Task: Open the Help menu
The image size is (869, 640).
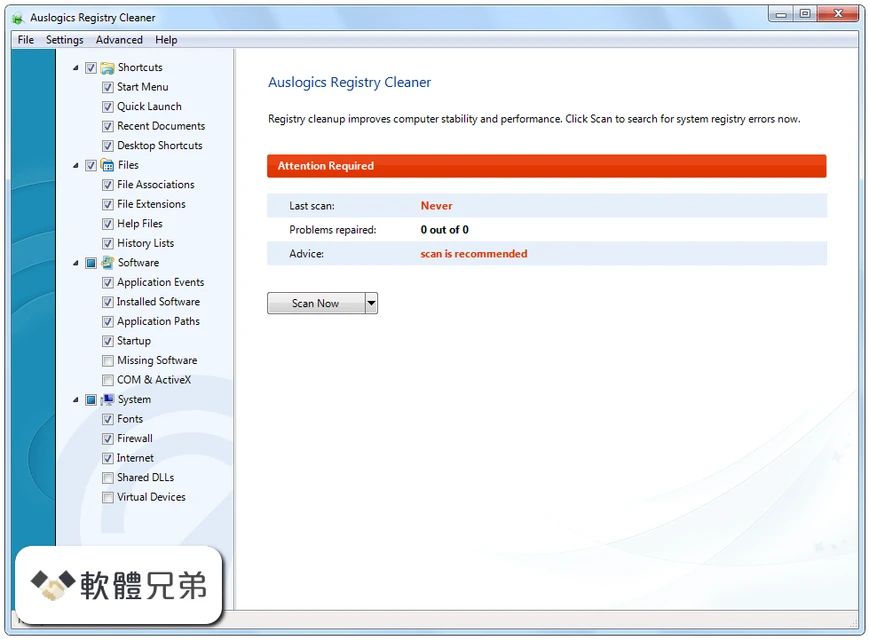Action: click(x=166, y=40)
